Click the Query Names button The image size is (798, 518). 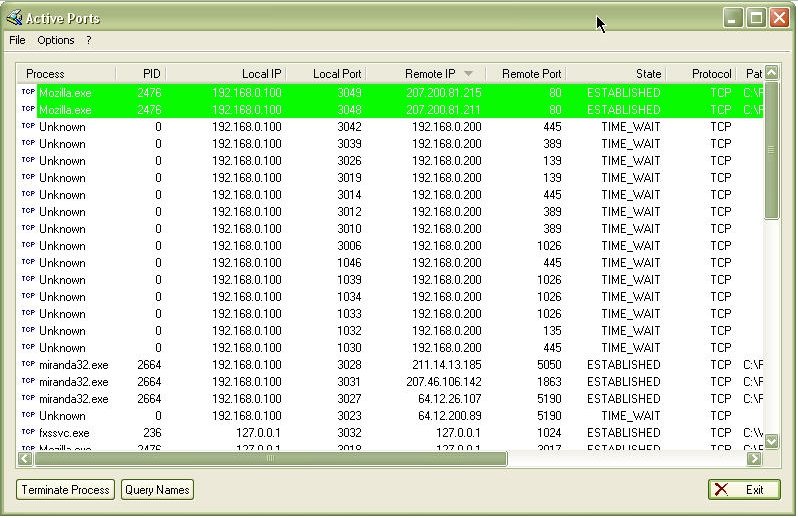tap(157, 490)
